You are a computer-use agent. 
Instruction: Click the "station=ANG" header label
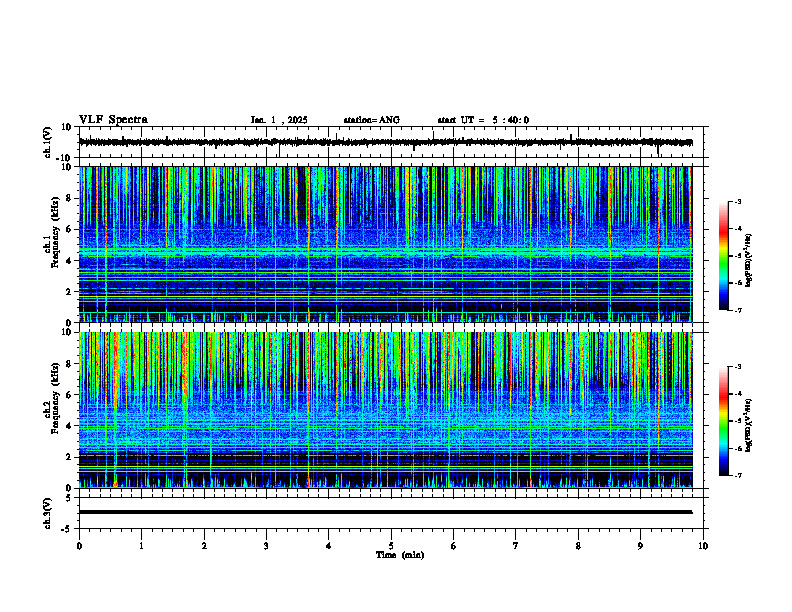(x=371, y=120)
